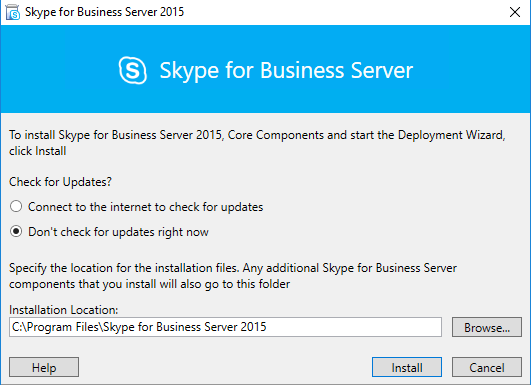531x385 pixels.
Task: Click the 'Skype for Business Server' banner heading
Action: (x=286, y=70)
